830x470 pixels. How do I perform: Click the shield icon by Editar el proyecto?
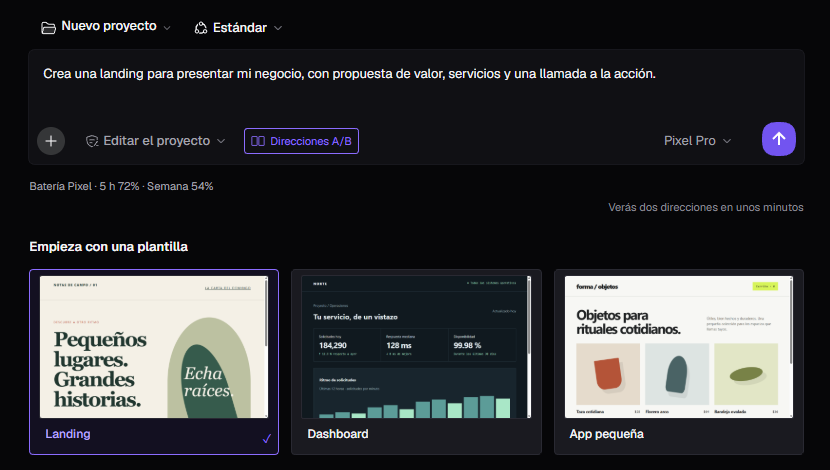click(92, 141)
